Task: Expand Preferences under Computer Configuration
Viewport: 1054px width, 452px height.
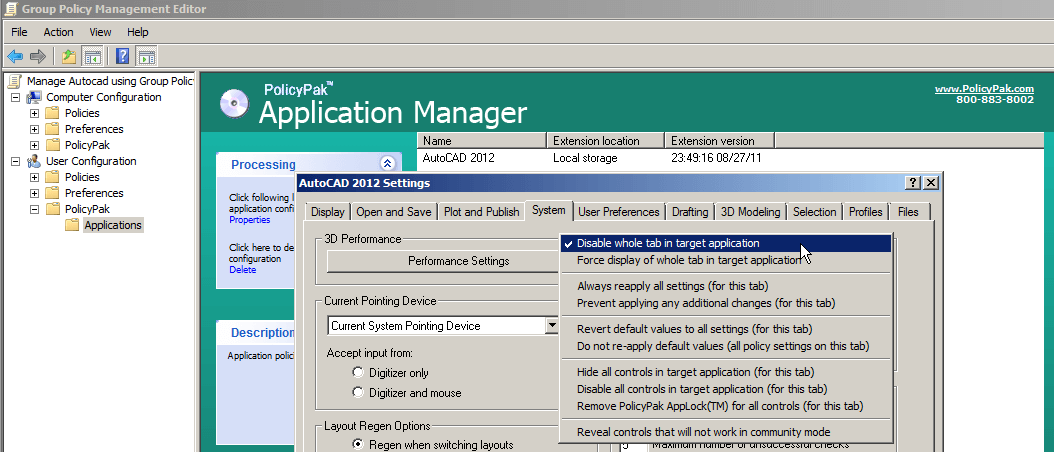Action: point(34,129)
